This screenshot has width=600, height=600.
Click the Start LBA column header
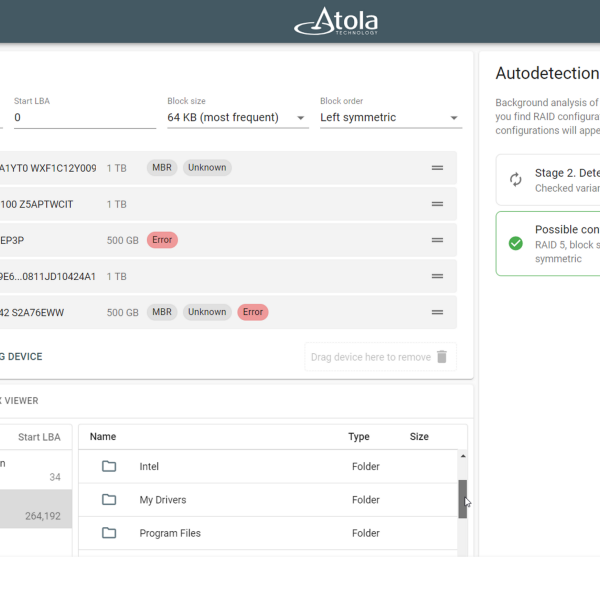pyautogui.click(x=39, y=437)
